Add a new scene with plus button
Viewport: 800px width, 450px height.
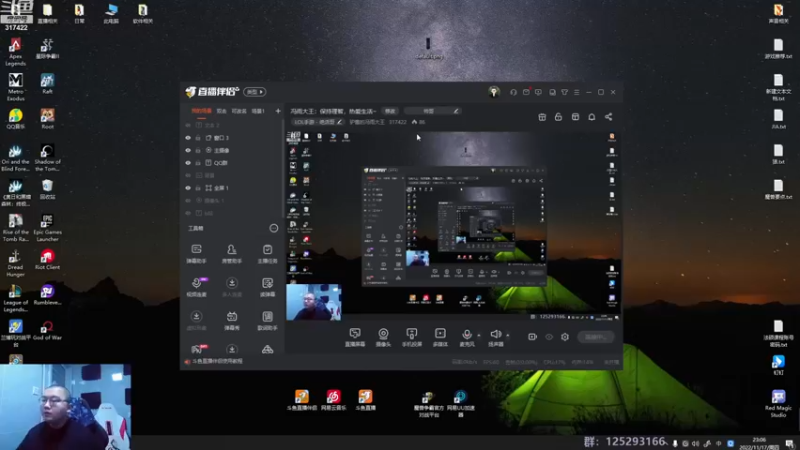click(x=278, y=111)
